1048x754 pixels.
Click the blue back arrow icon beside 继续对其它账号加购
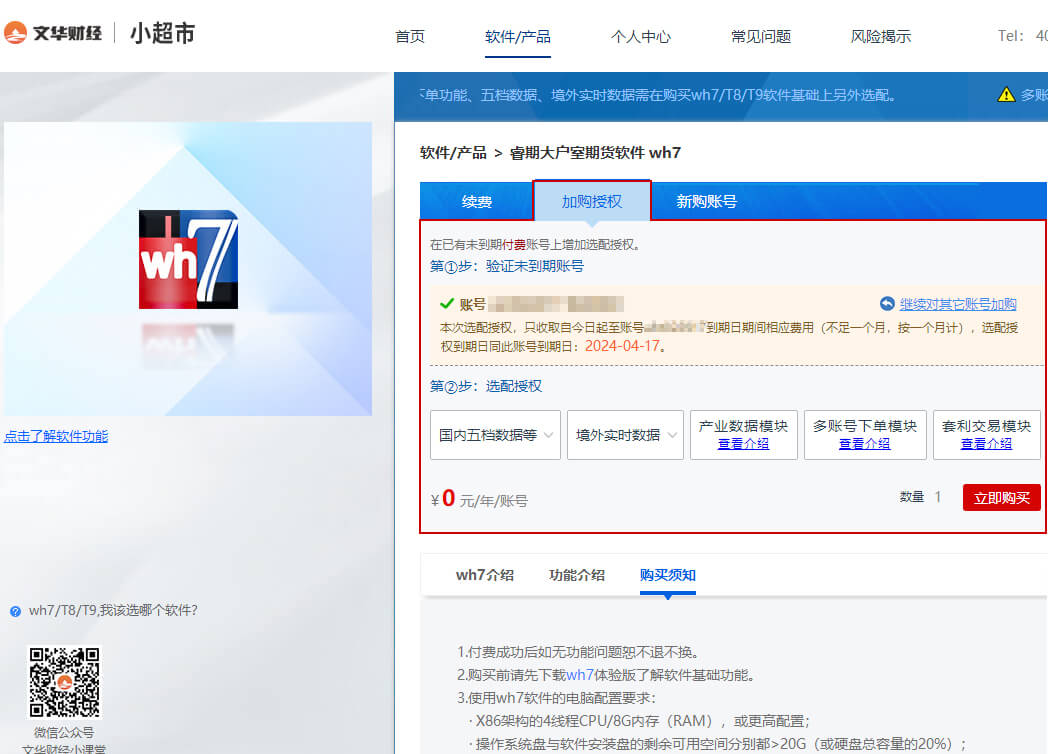click(887, 304)
